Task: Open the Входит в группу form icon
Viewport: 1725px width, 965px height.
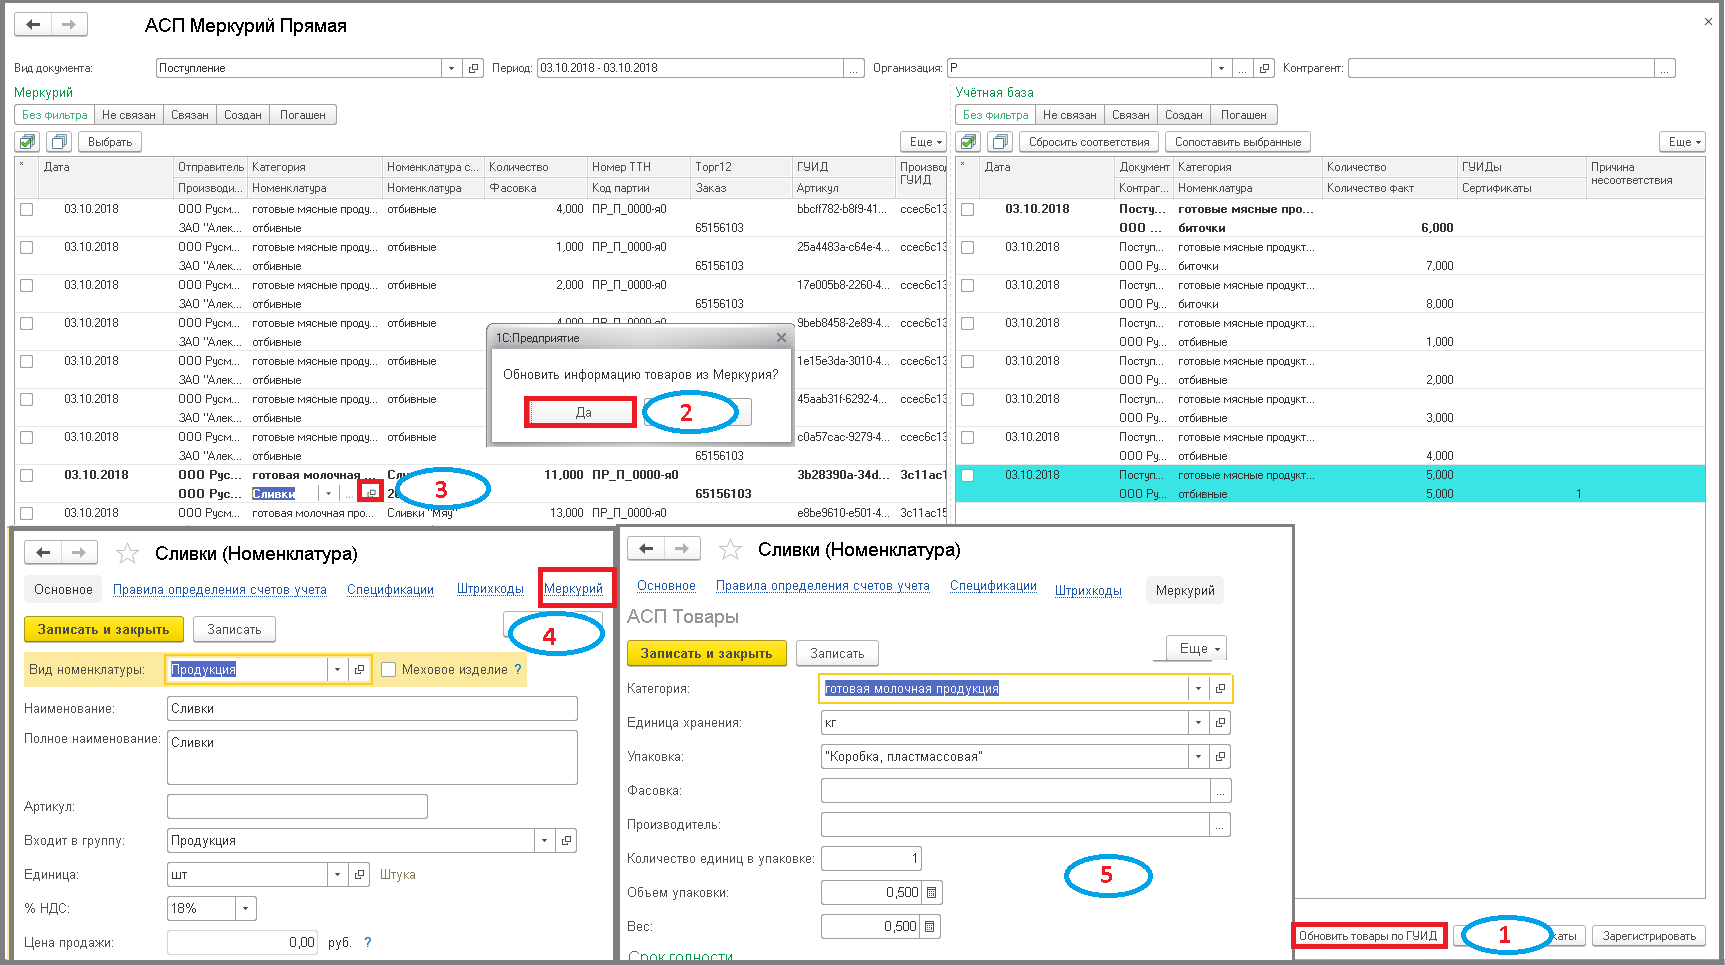Action: tap(566, 840)
